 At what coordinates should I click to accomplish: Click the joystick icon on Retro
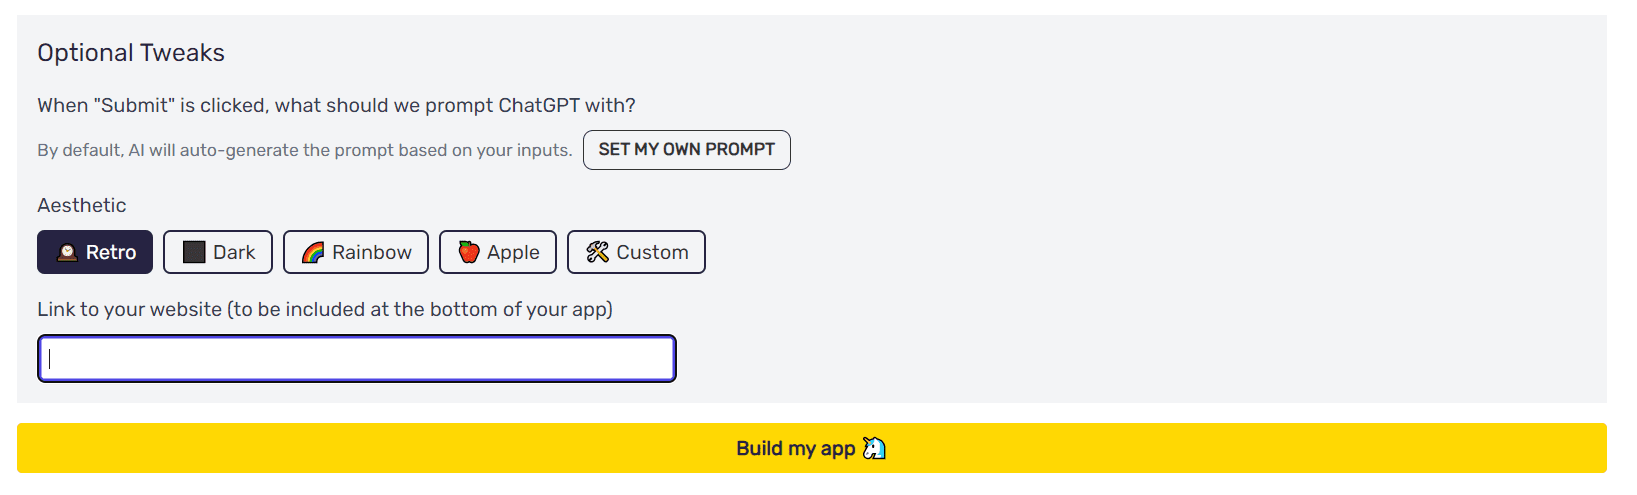(x=67, y=252)
